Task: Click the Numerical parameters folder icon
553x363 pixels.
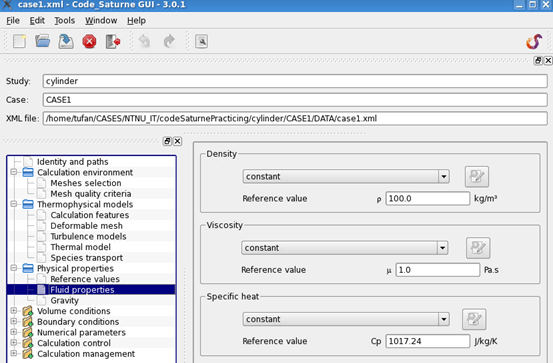Action: [x=28, y=332]
